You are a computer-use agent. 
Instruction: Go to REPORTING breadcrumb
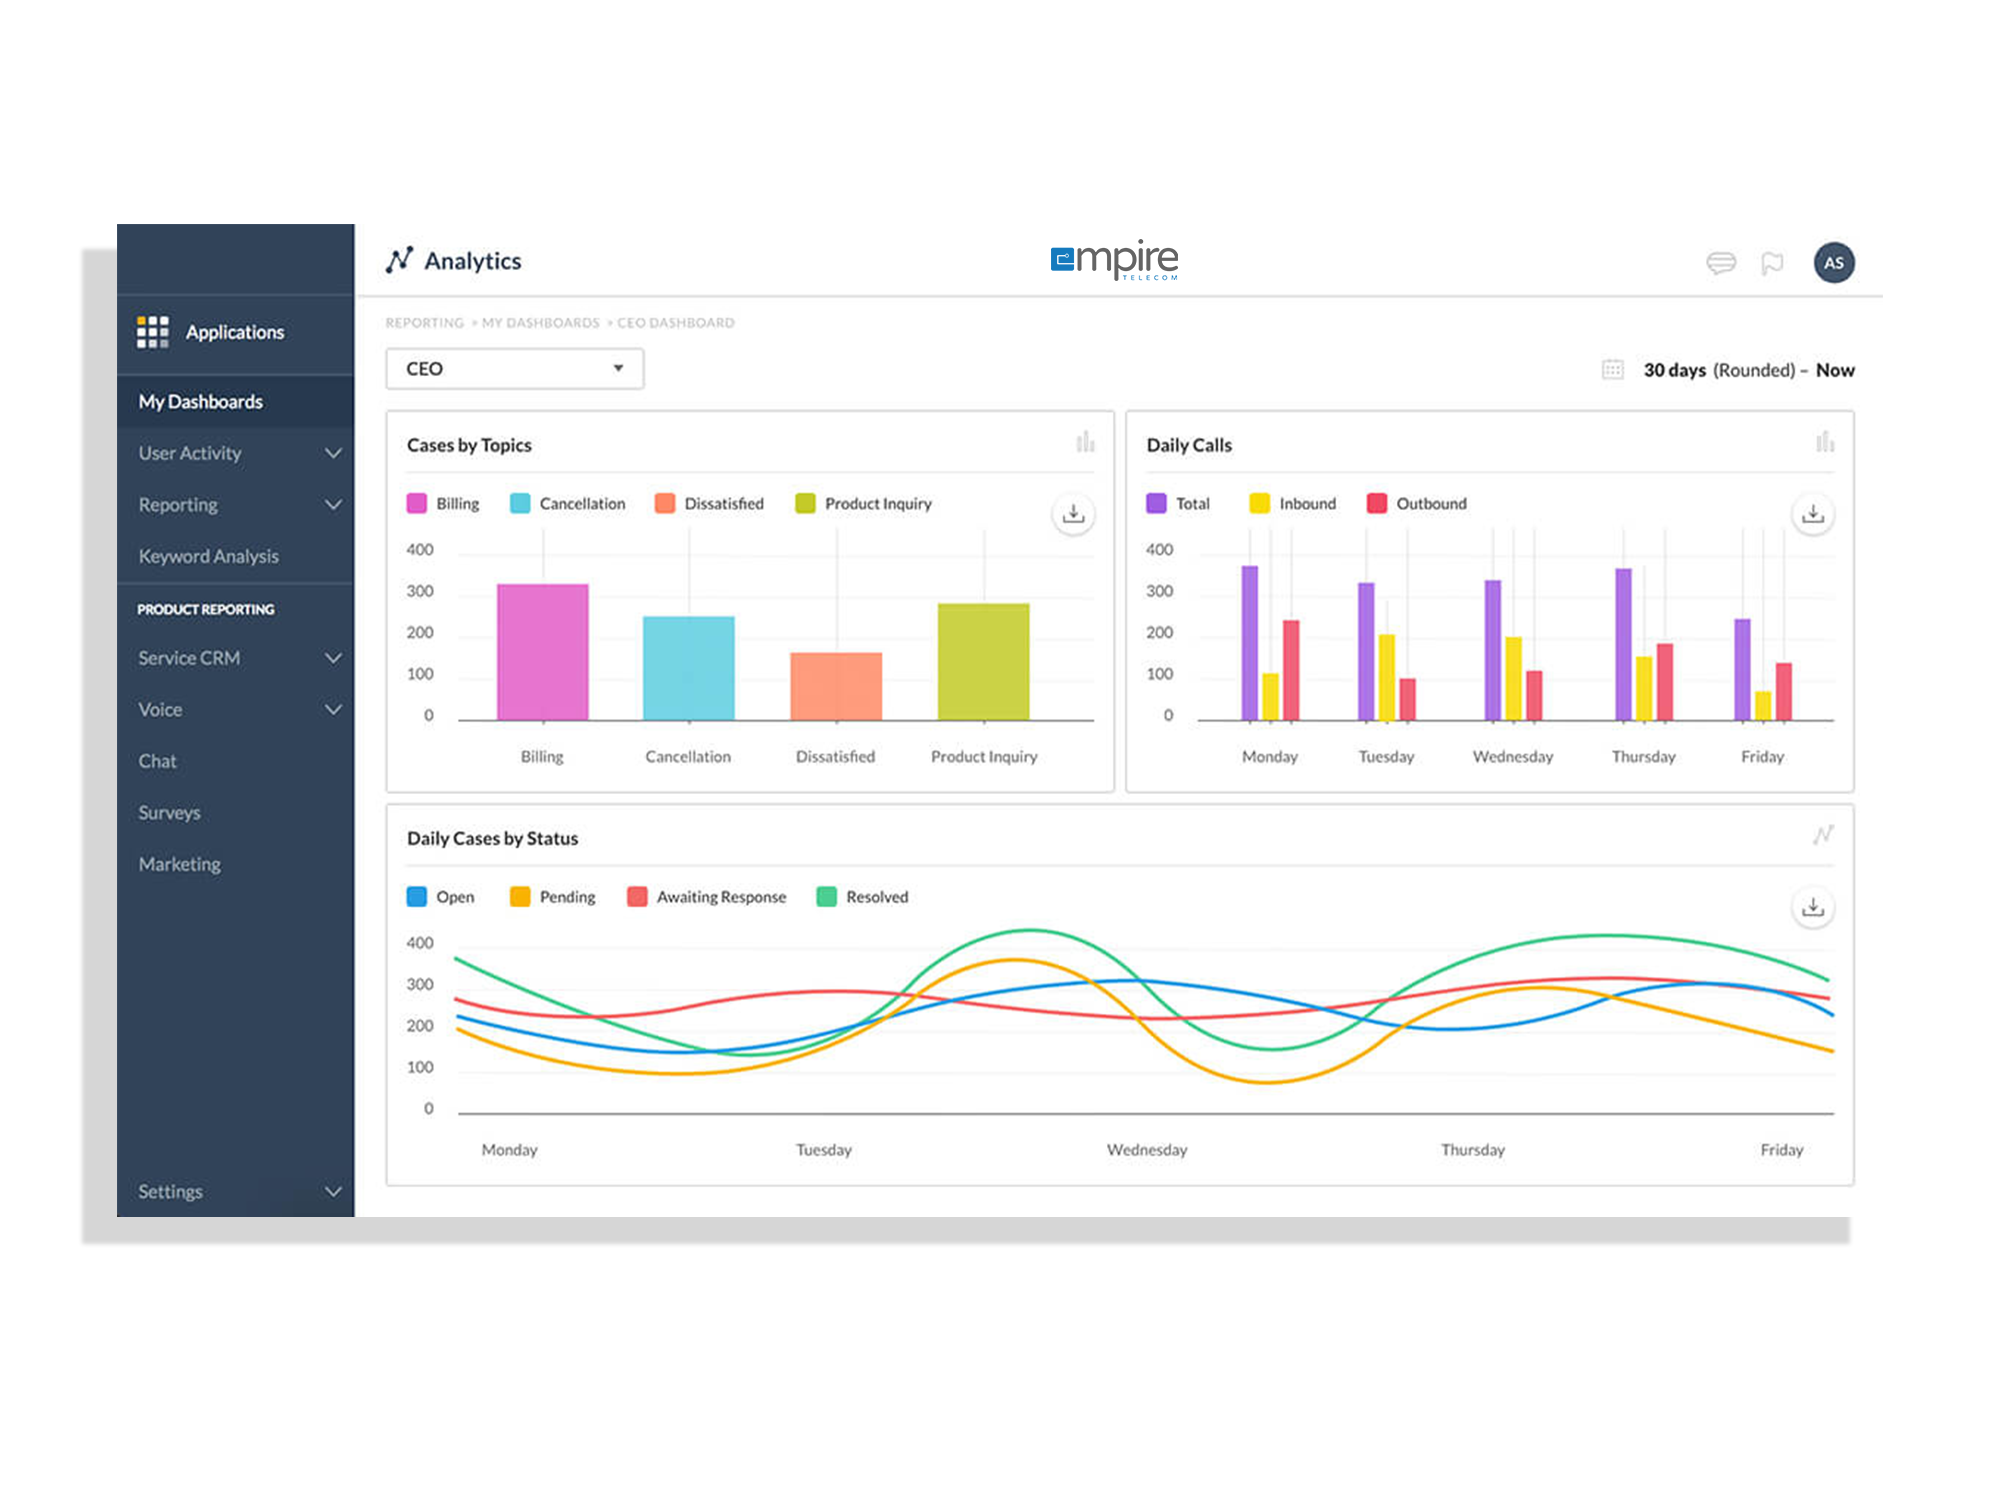click(x=425, y=323)
